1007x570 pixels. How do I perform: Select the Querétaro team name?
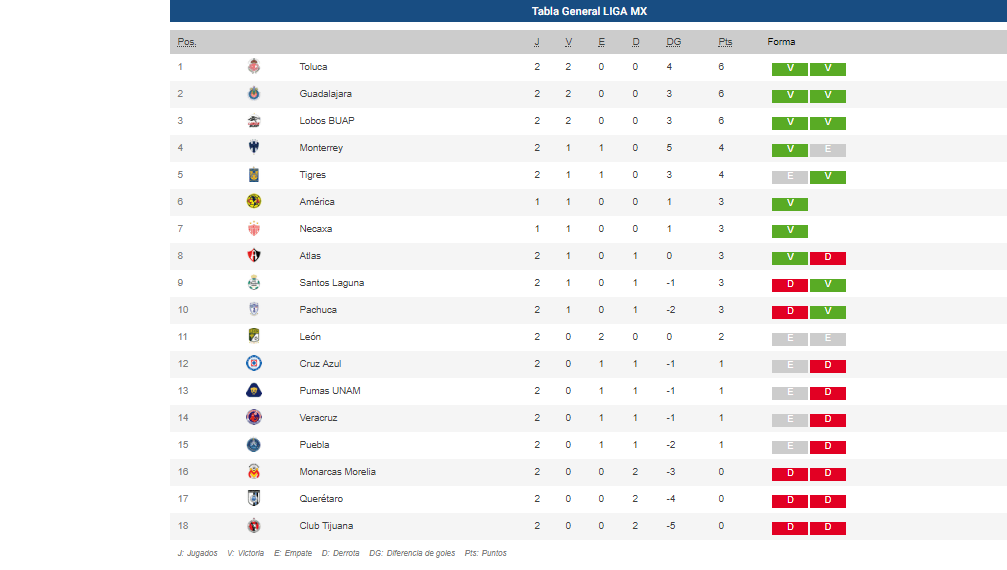(322, 499)
